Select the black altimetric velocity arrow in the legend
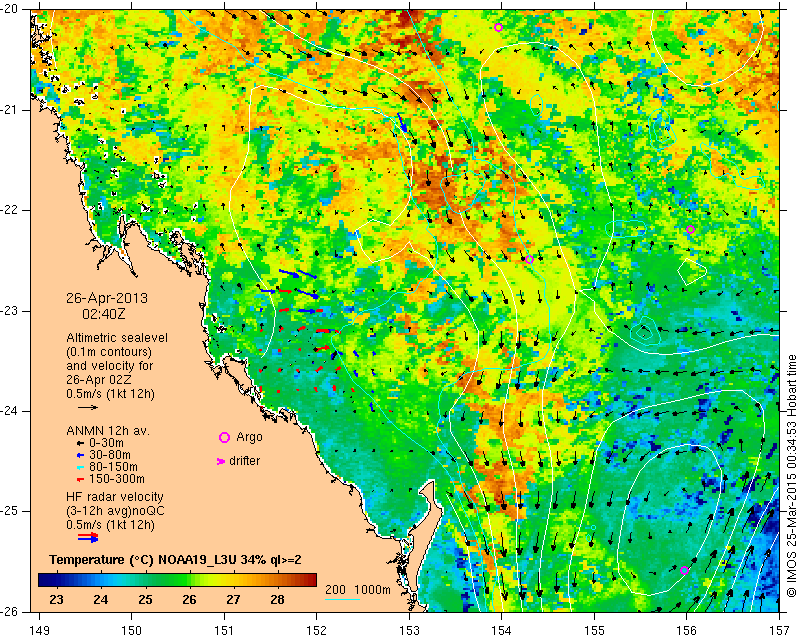Image resolution: width=800 pixels, height=640 pixels. (x=88, y=407)
